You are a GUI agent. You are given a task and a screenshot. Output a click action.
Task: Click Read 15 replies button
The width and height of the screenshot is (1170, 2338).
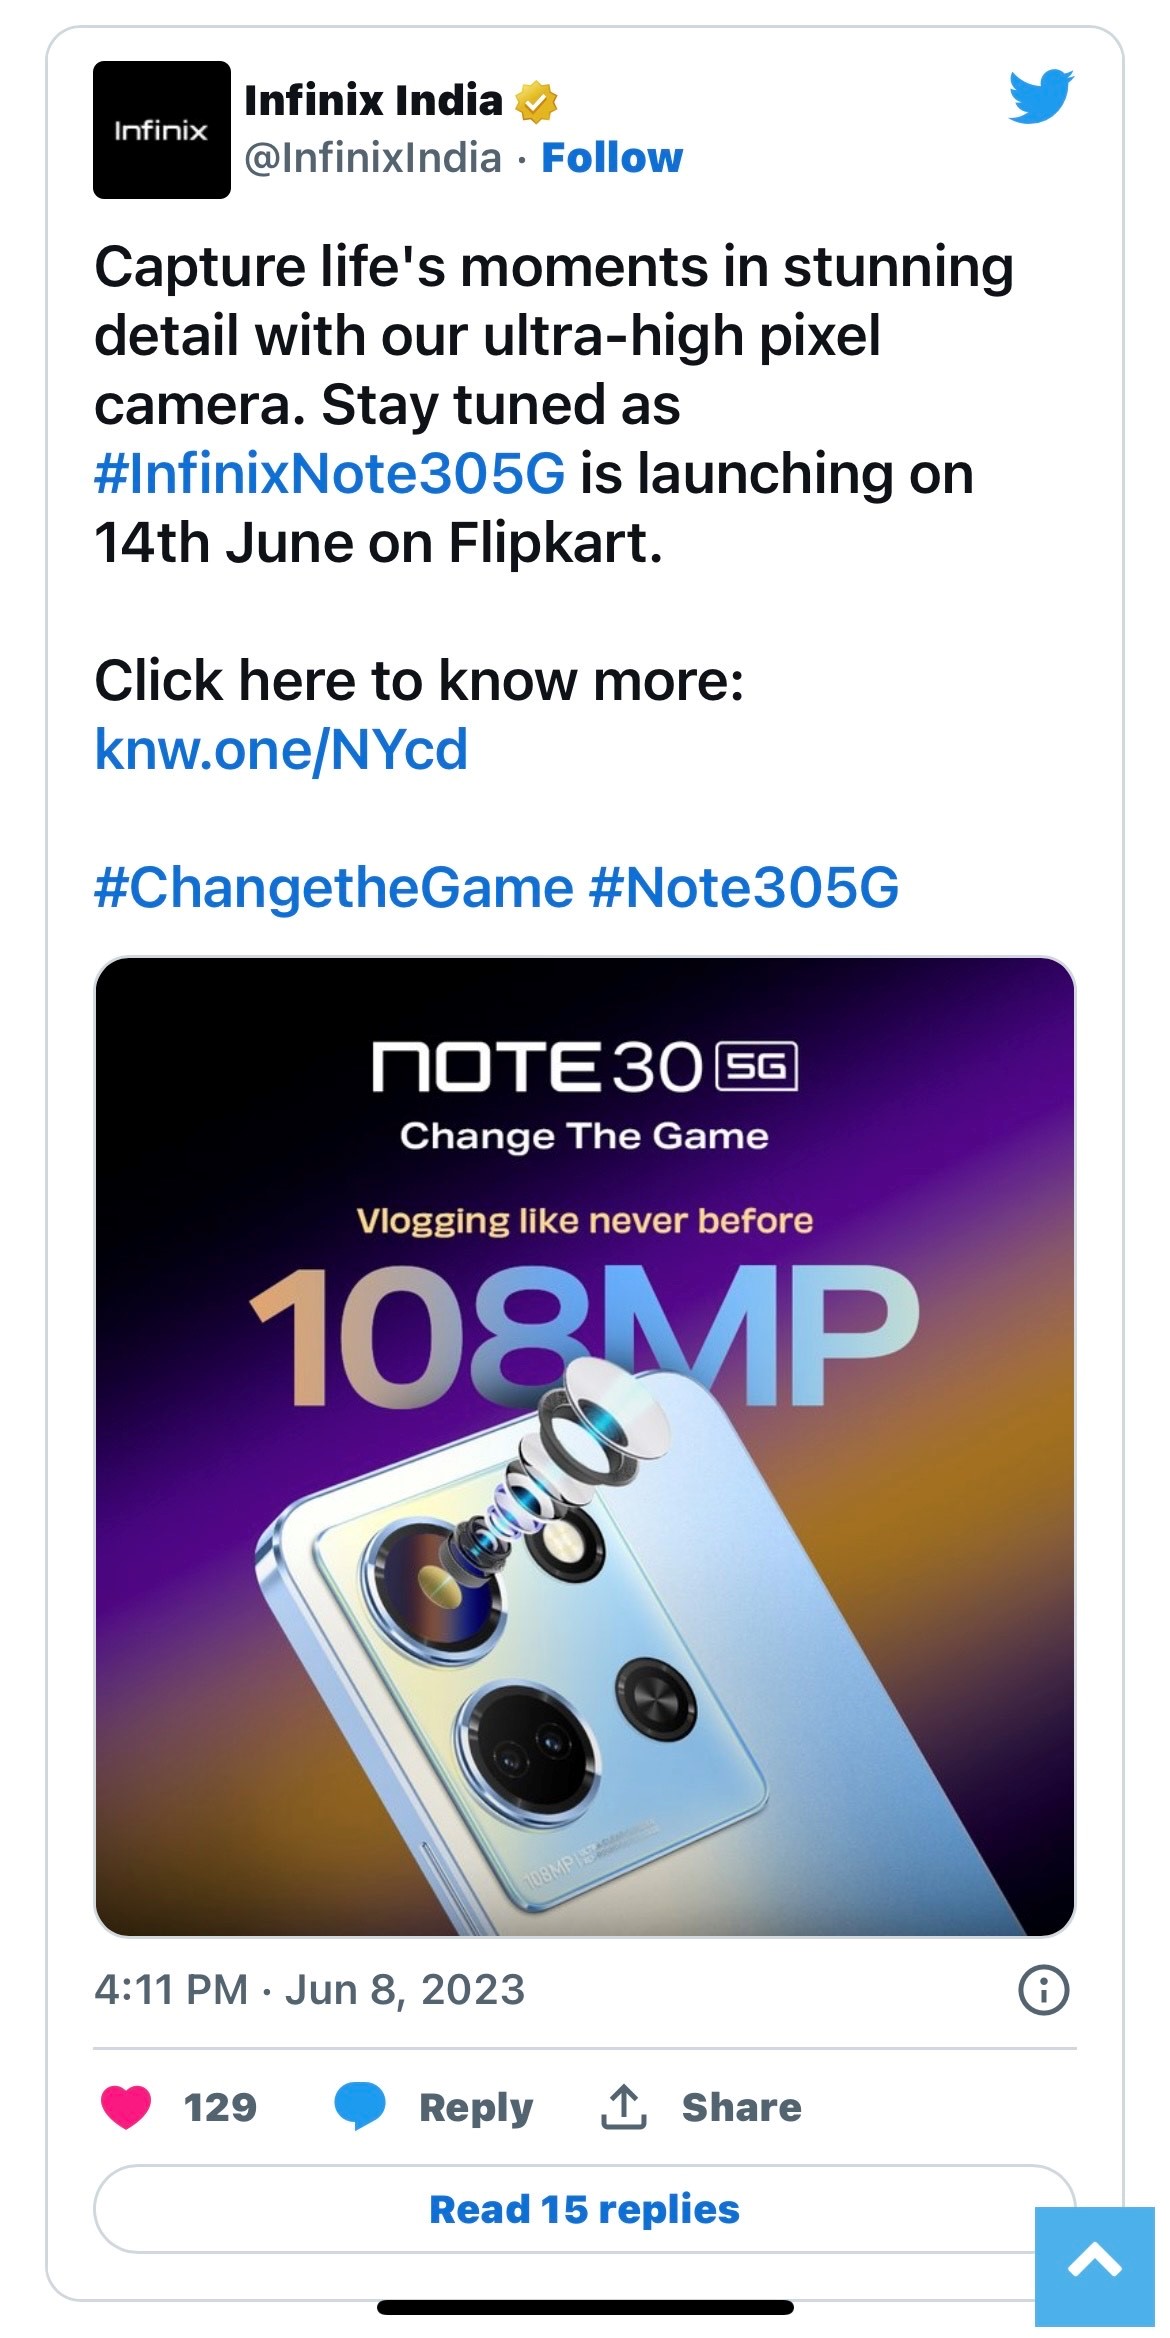pyautogui.click(x=584, y=2209)
